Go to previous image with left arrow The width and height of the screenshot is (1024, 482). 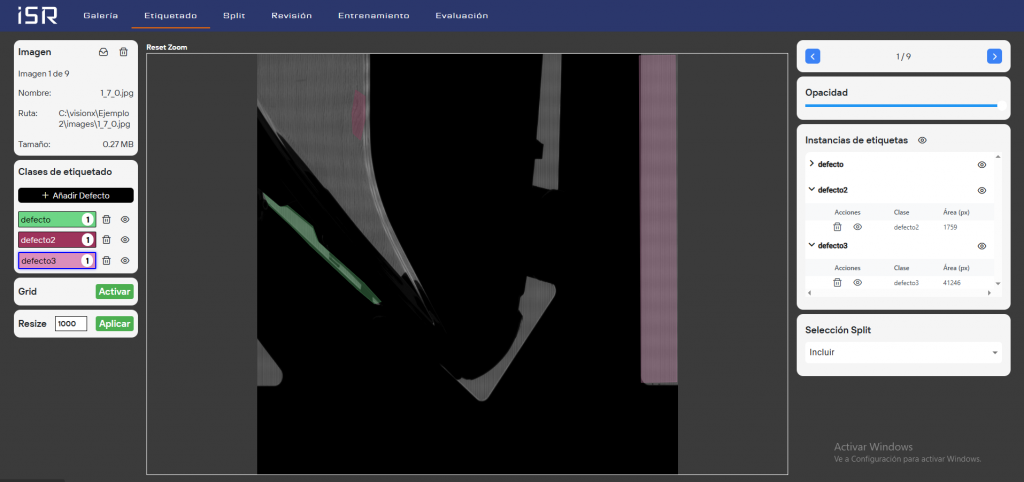pos(813,57)
